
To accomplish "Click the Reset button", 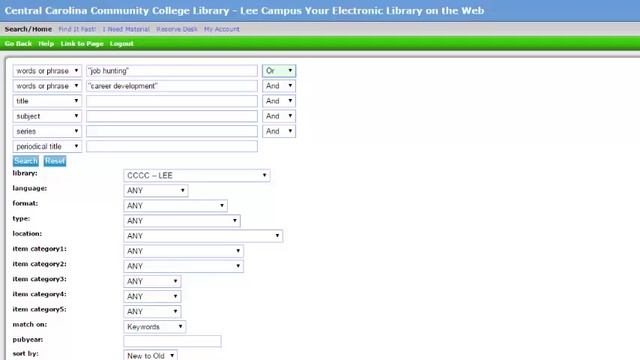I will [55, 161].
